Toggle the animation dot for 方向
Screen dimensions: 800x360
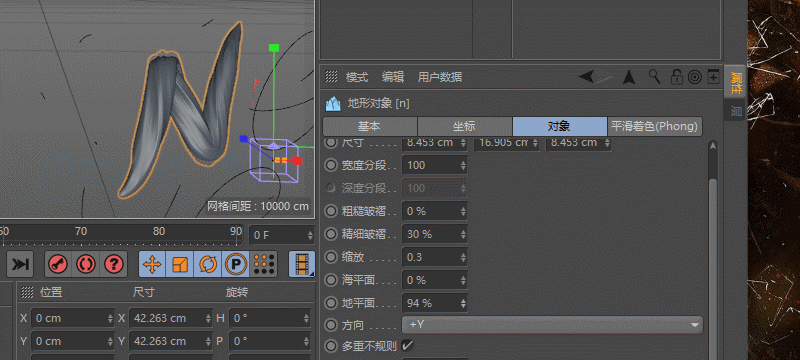[331, 325]
